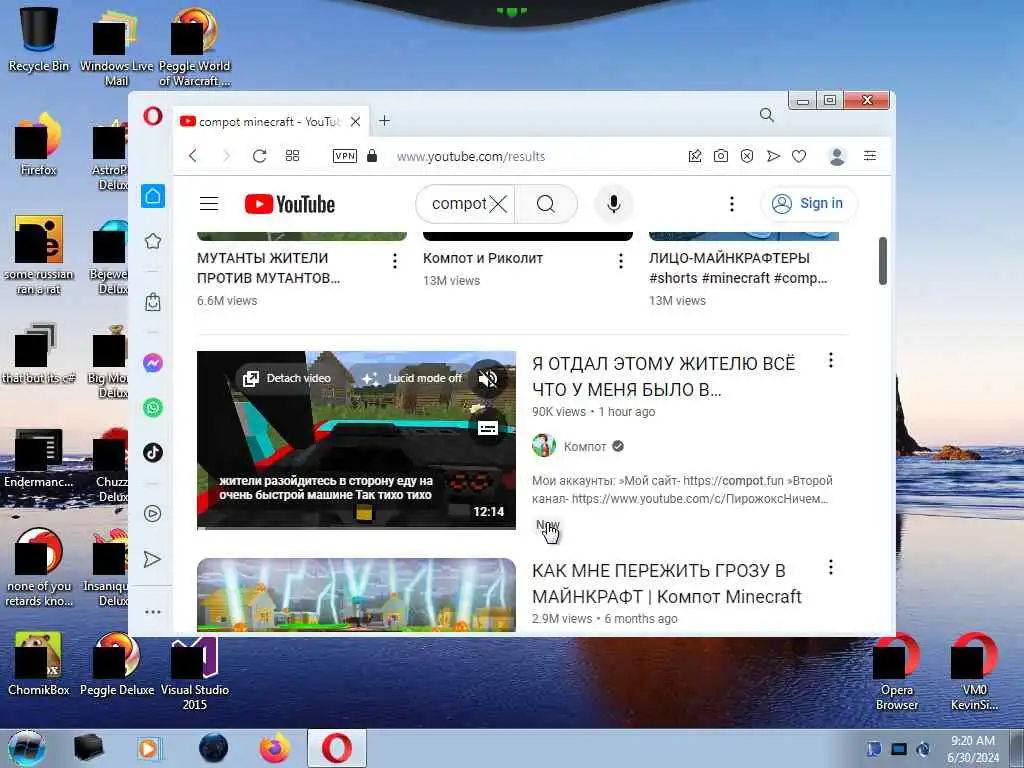Open the sidebar Flow paper-plane icon
This screenshot has width=1024, height=768.
click(x=152, y=559)
